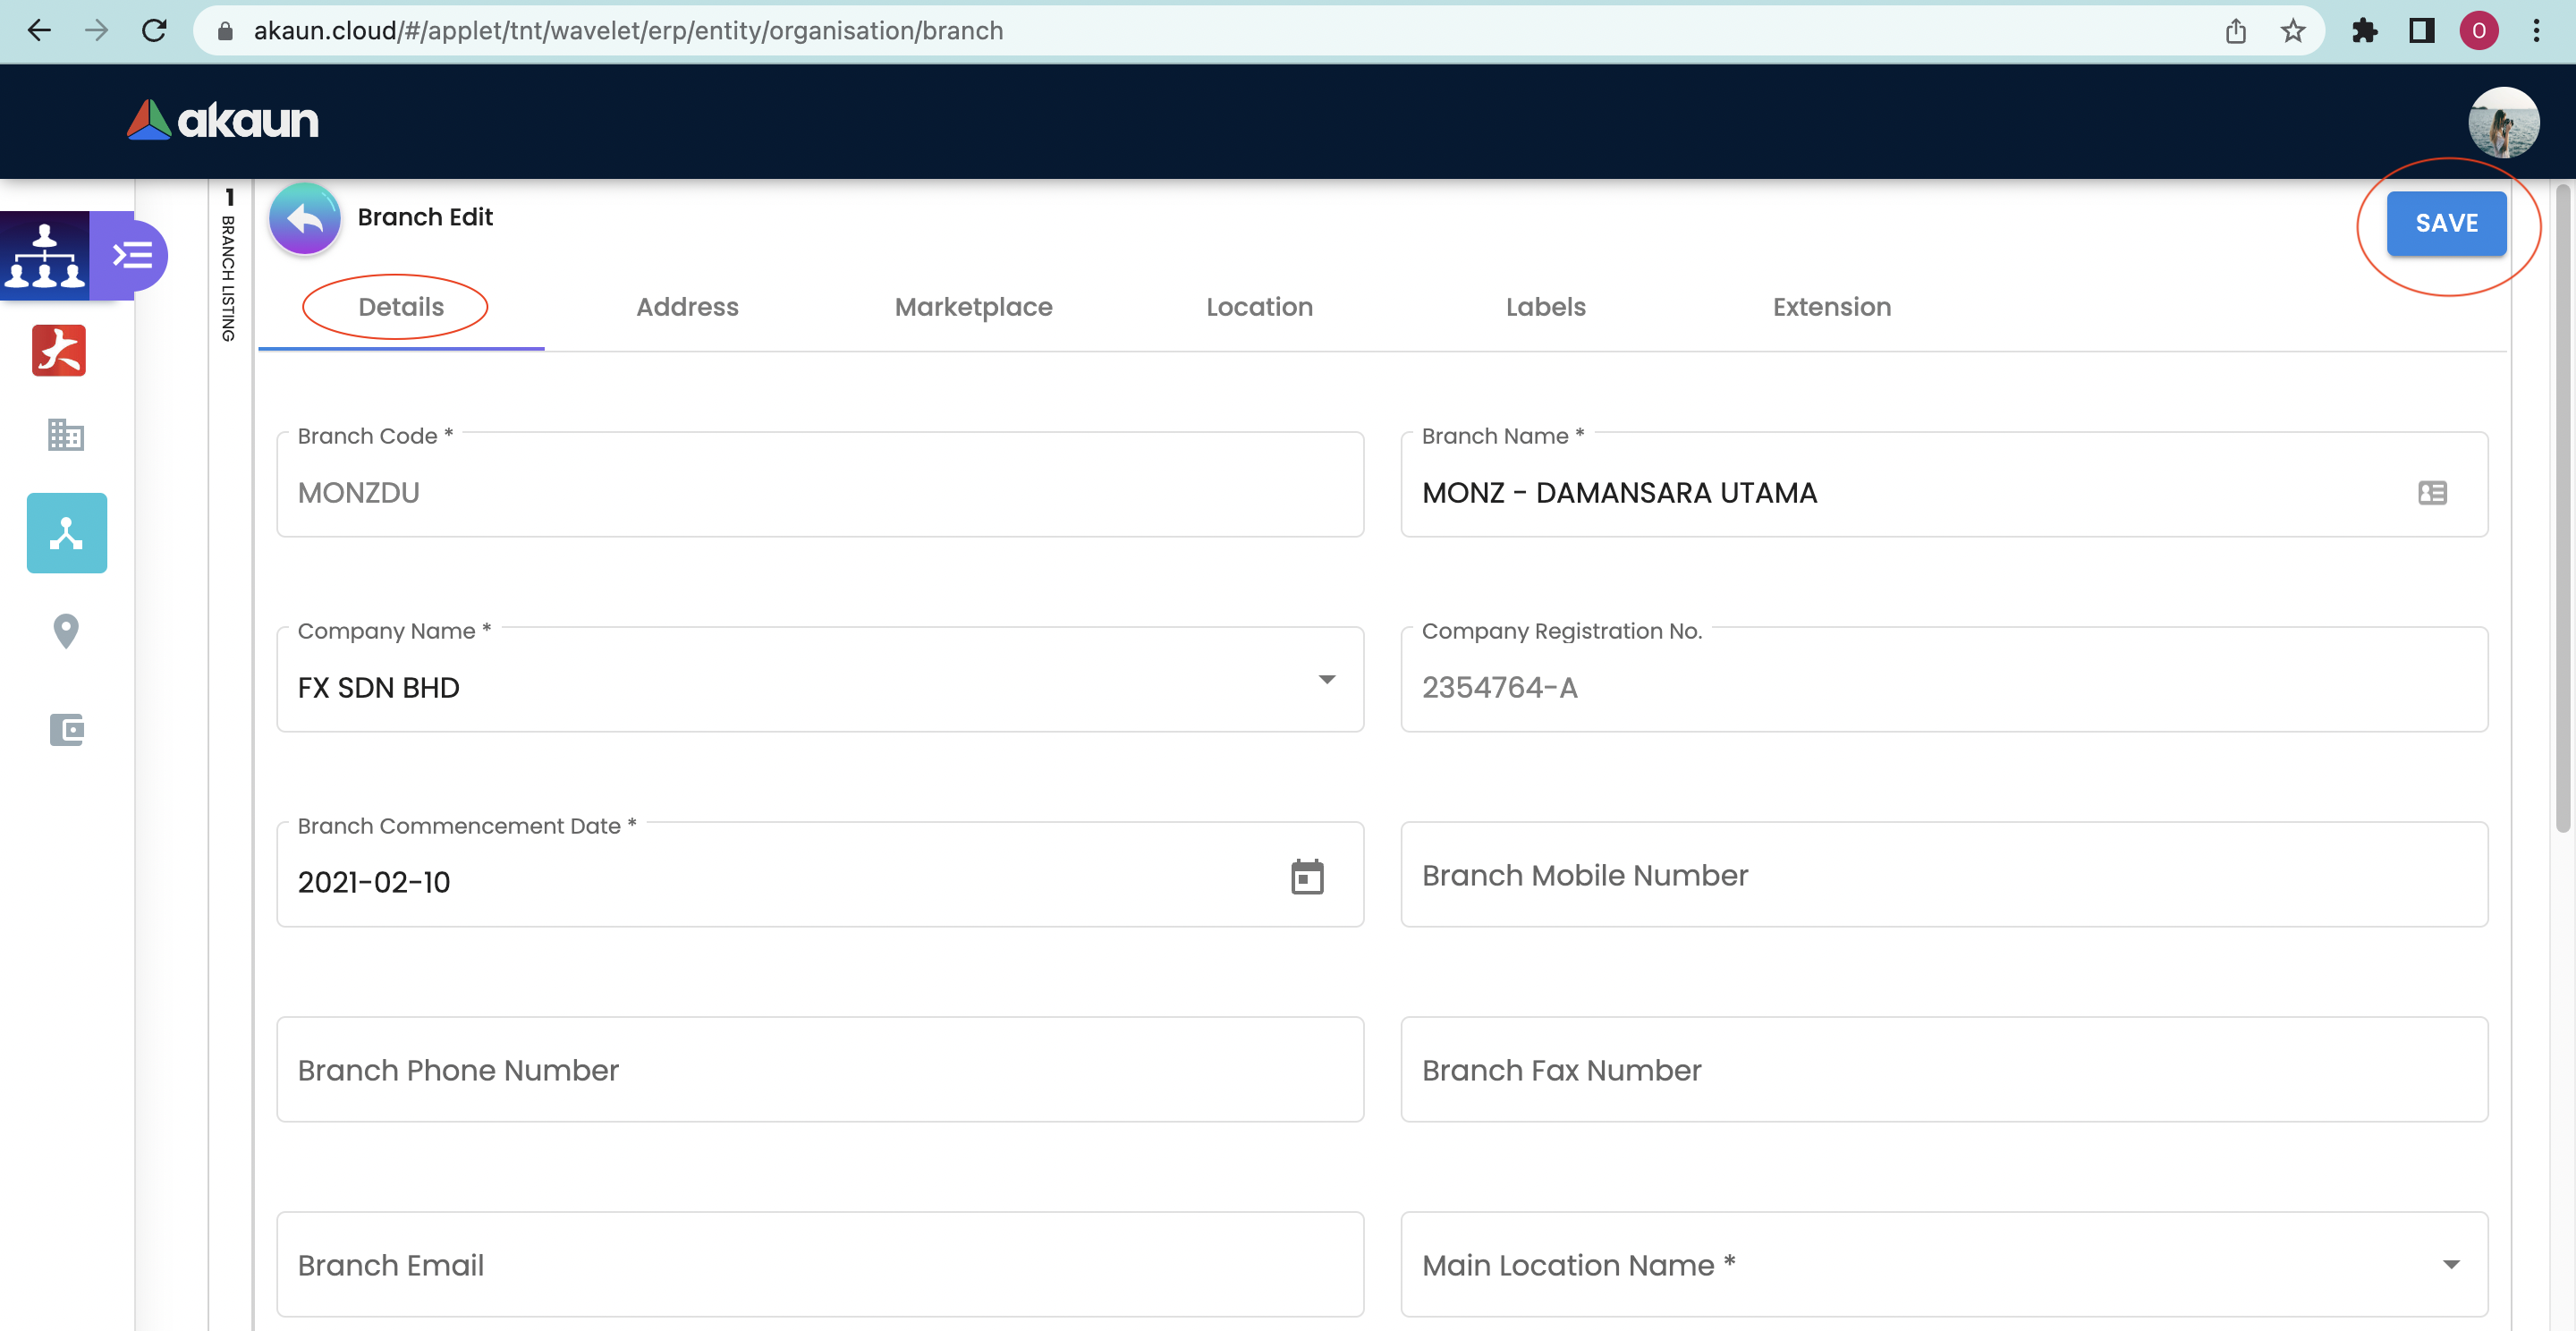Open the company building sidebar icon
This screenshot has height=1331, width=2576.
(66, 434)
